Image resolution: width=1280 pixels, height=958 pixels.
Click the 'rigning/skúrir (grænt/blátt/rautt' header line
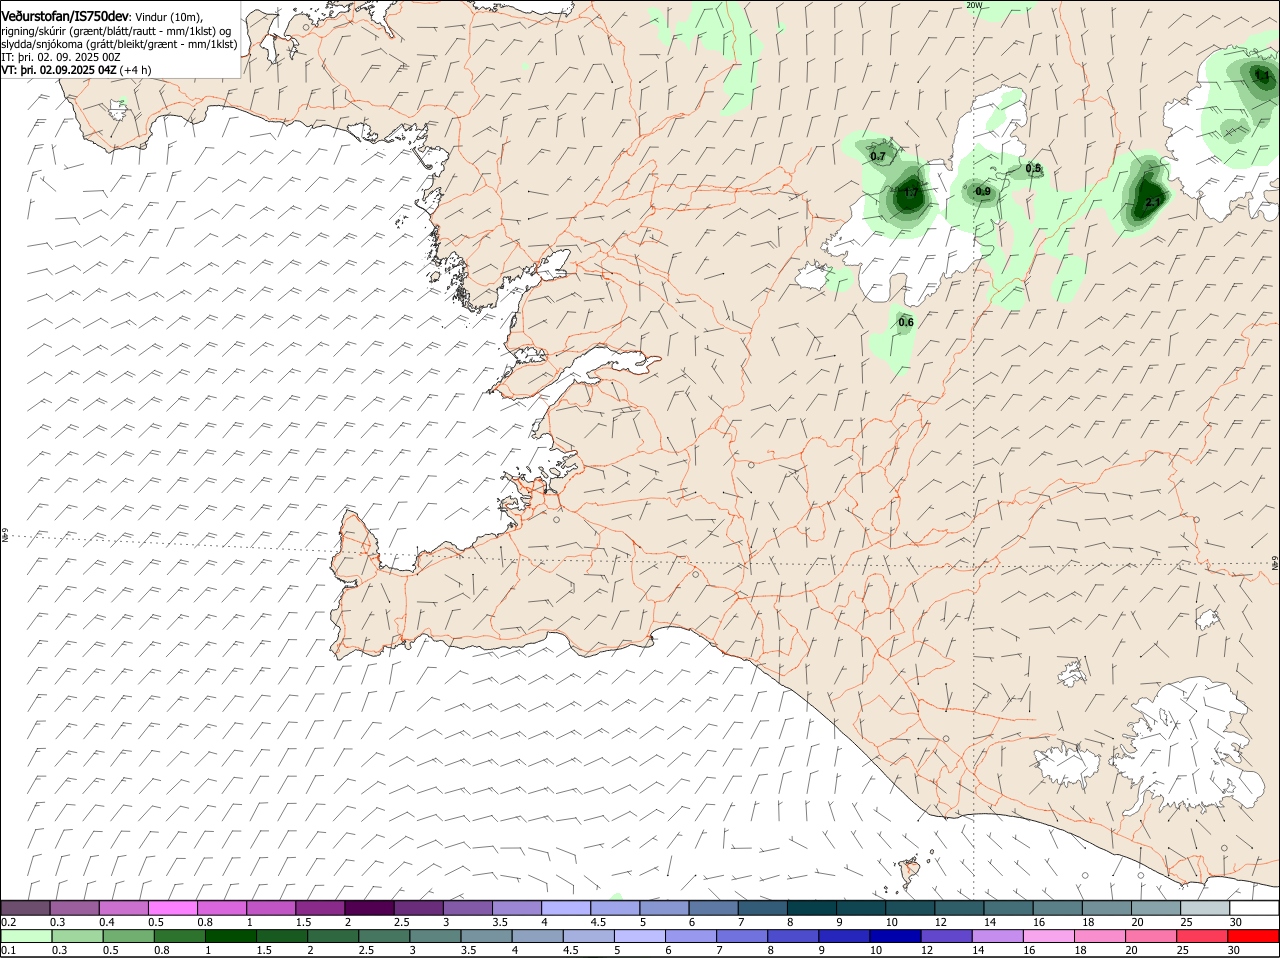point(116,31)
